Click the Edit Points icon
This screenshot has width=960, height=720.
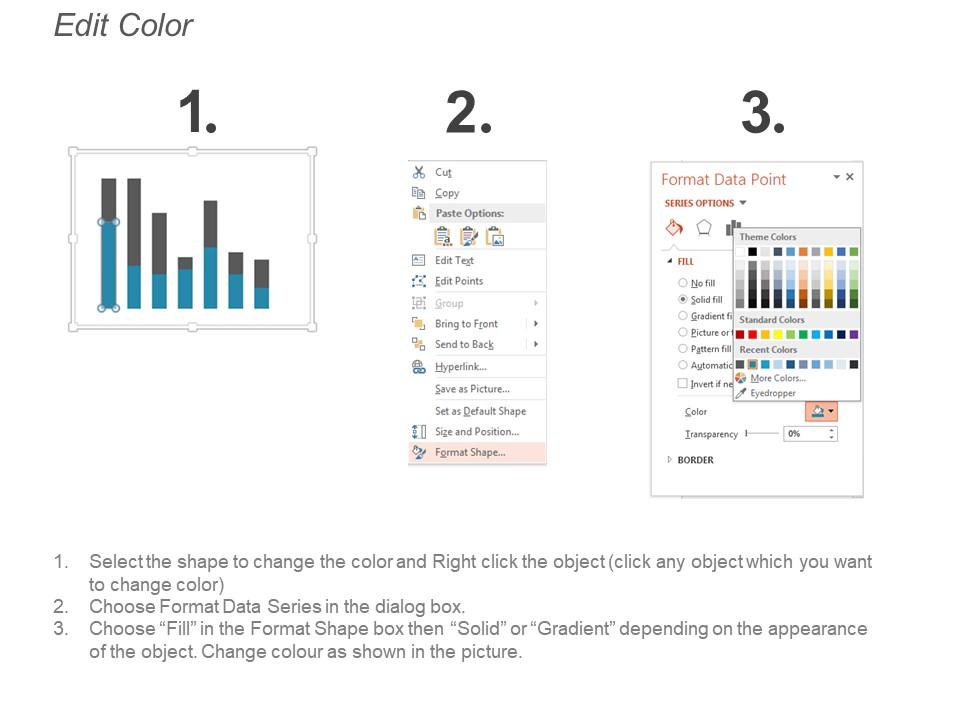(418, 281)
